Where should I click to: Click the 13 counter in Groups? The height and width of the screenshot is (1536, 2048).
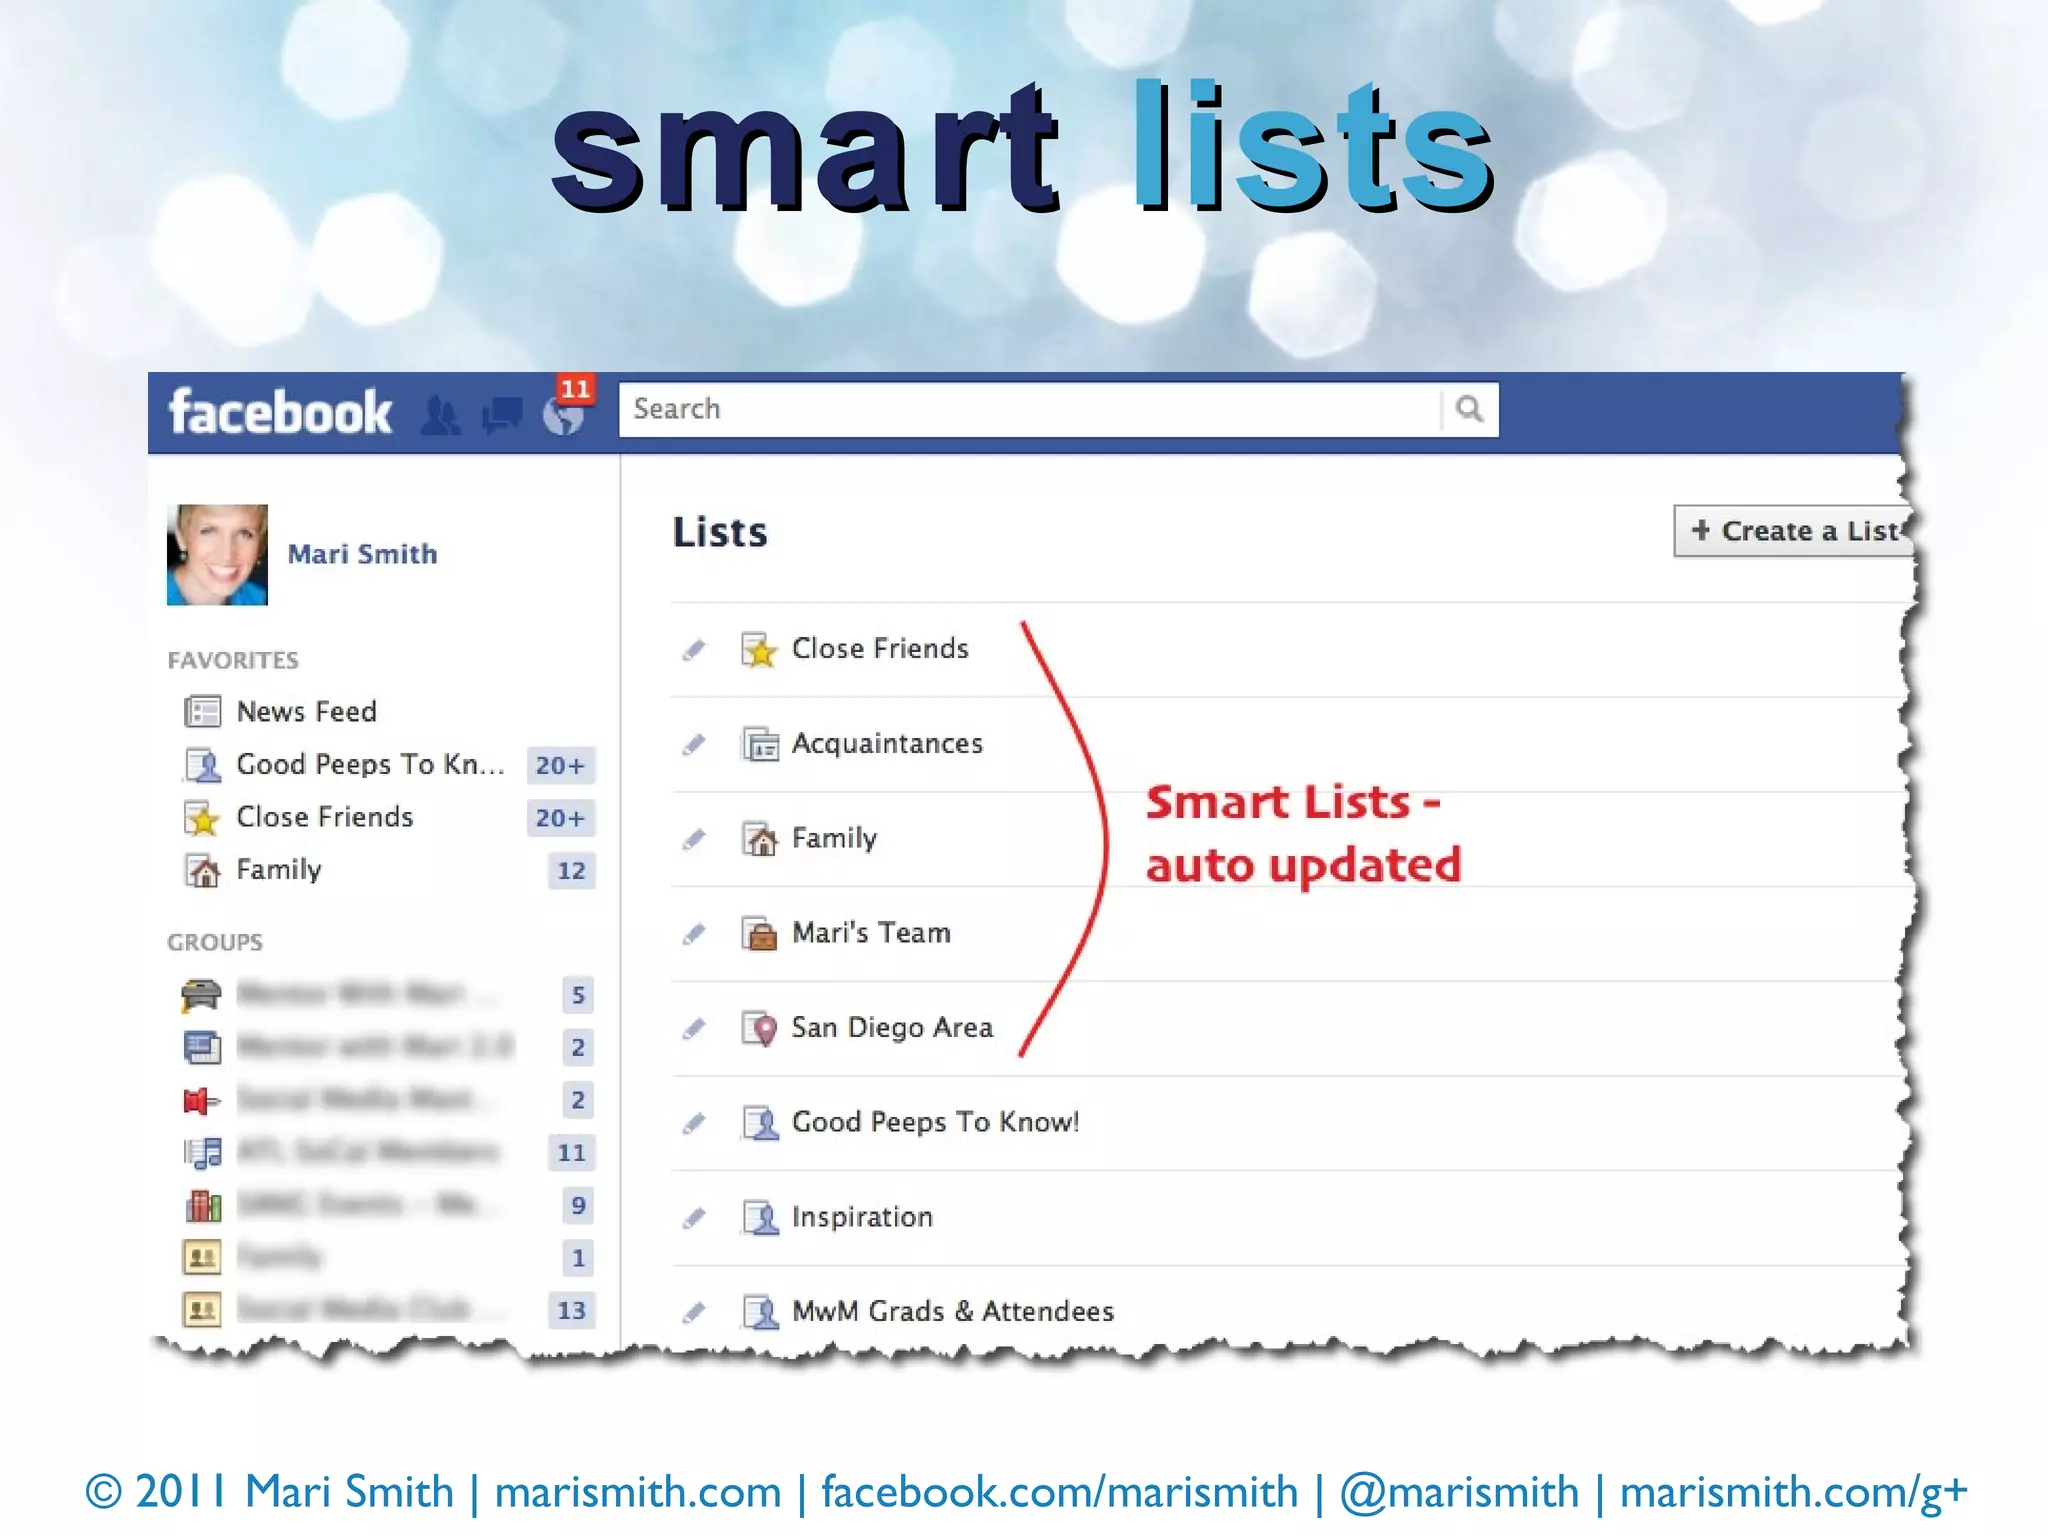(571, 1310)
